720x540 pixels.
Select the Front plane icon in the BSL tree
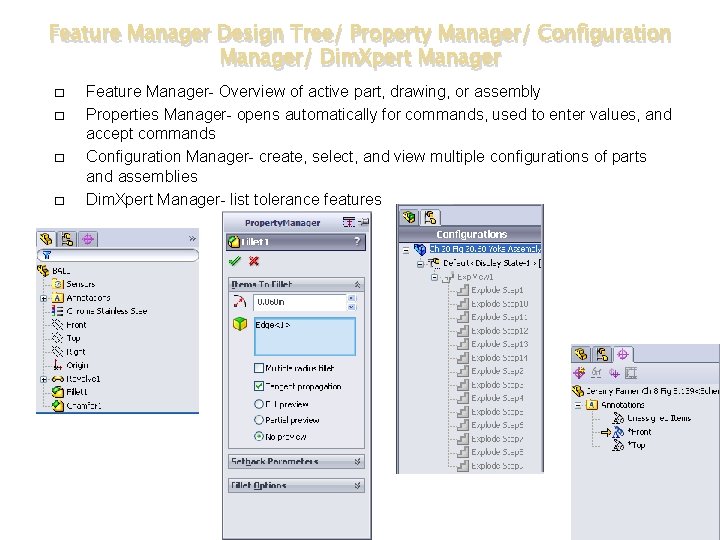(x=57, y=325)
